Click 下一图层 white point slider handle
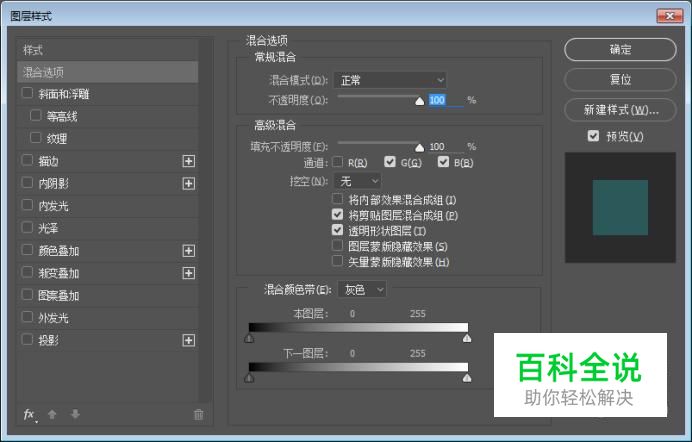Image resolution: width=692 pixels, height=442 pixels. click(x=467, y=378)
